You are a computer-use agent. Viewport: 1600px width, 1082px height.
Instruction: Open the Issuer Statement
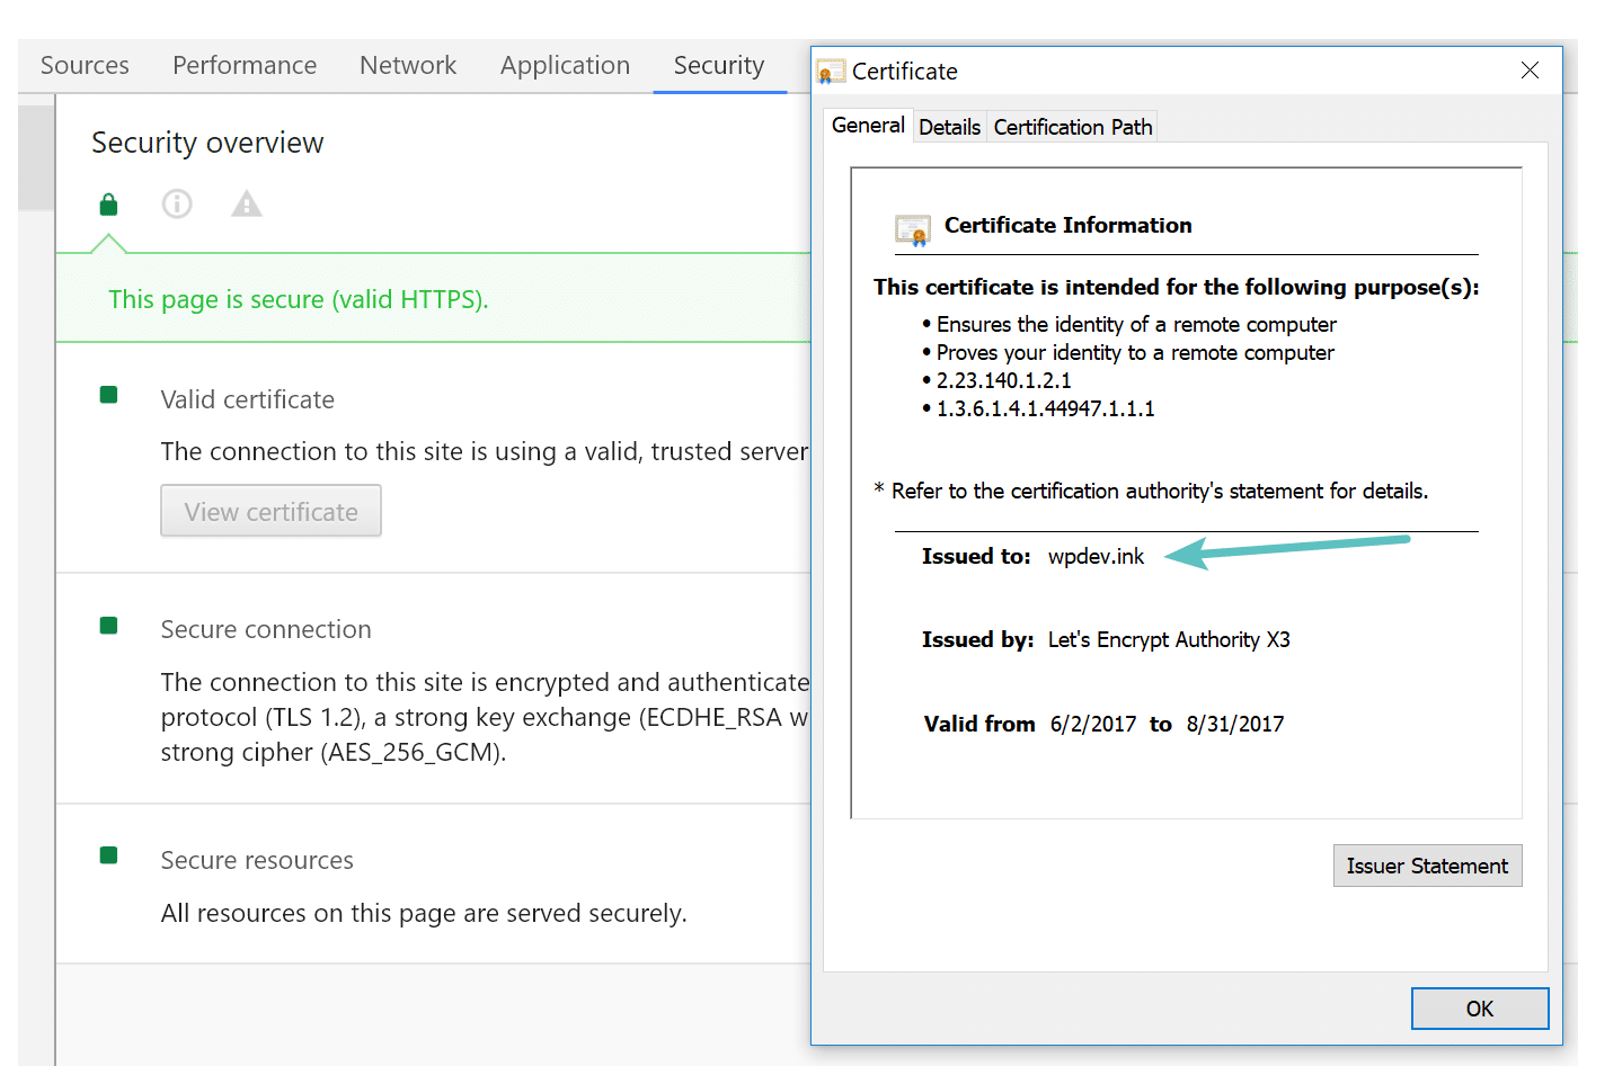pos(1426,865)
